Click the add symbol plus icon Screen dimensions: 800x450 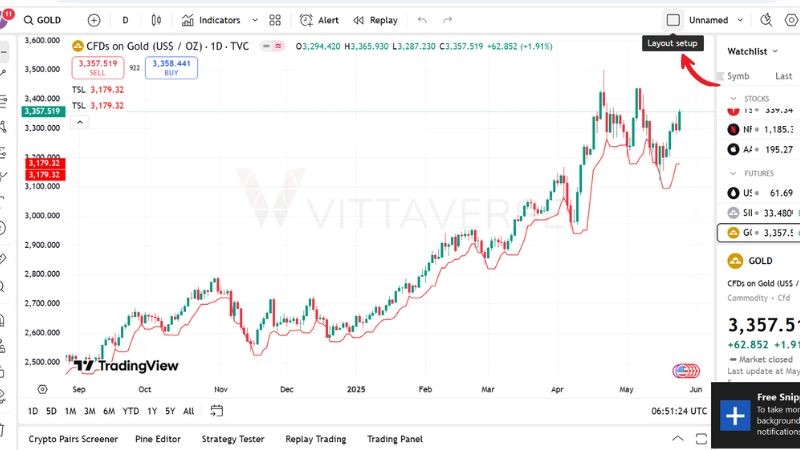pos(94,20)
